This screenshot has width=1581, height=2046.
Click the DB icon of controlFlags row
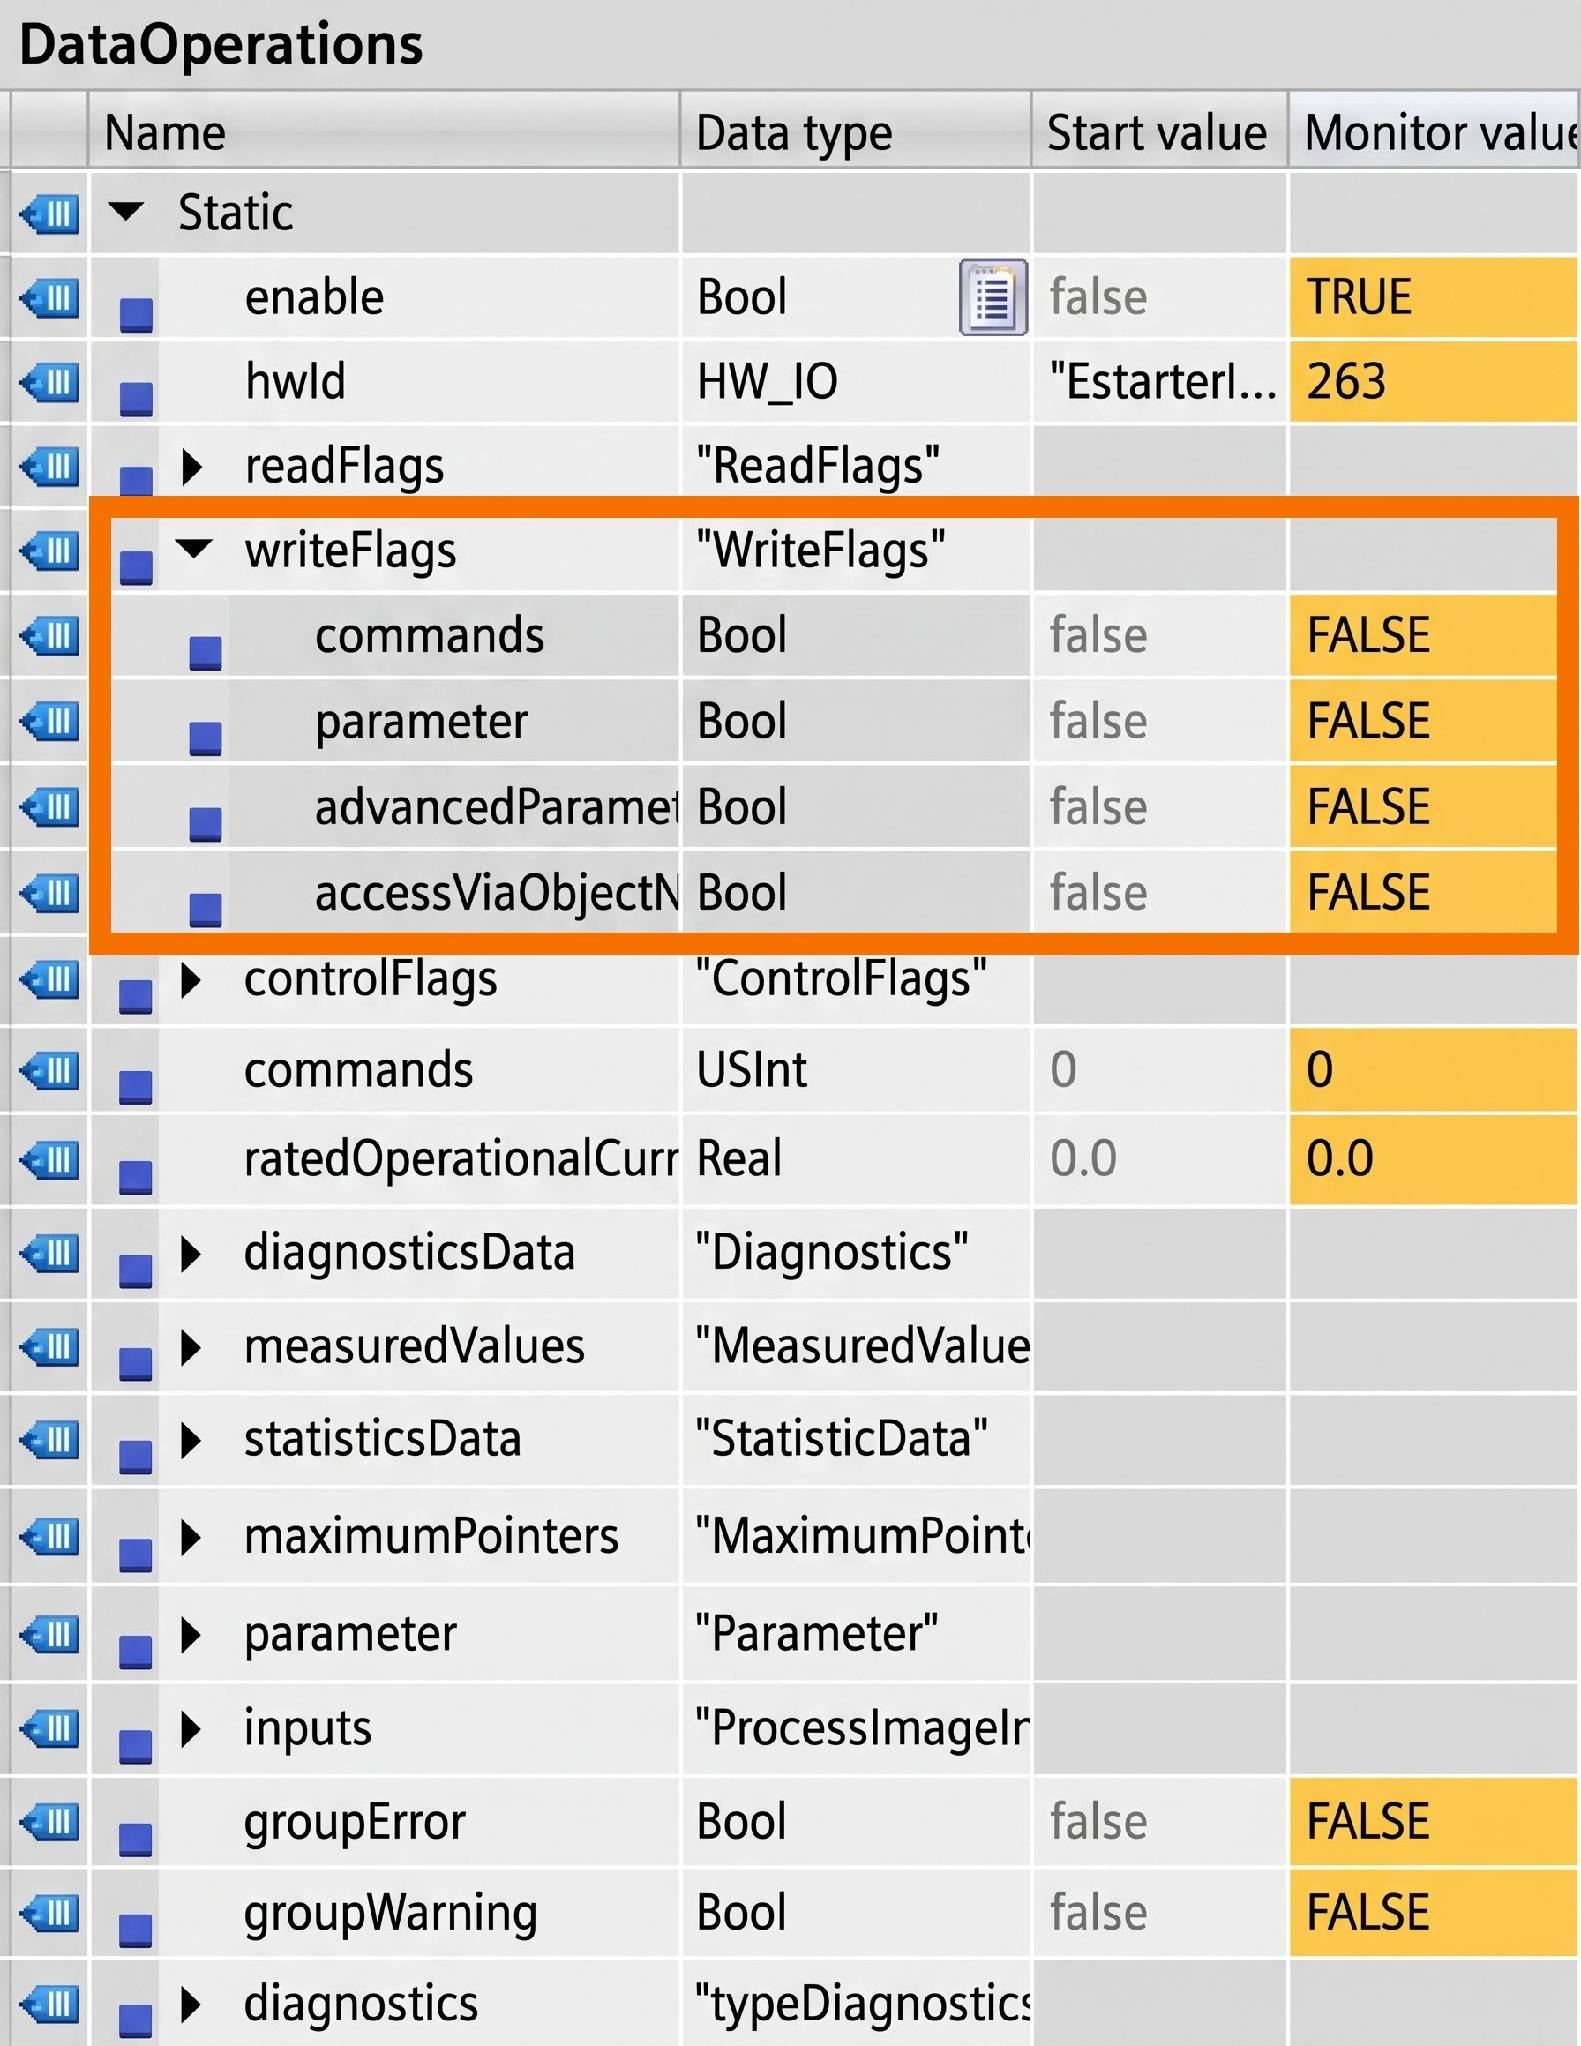[x=50, y=980]
